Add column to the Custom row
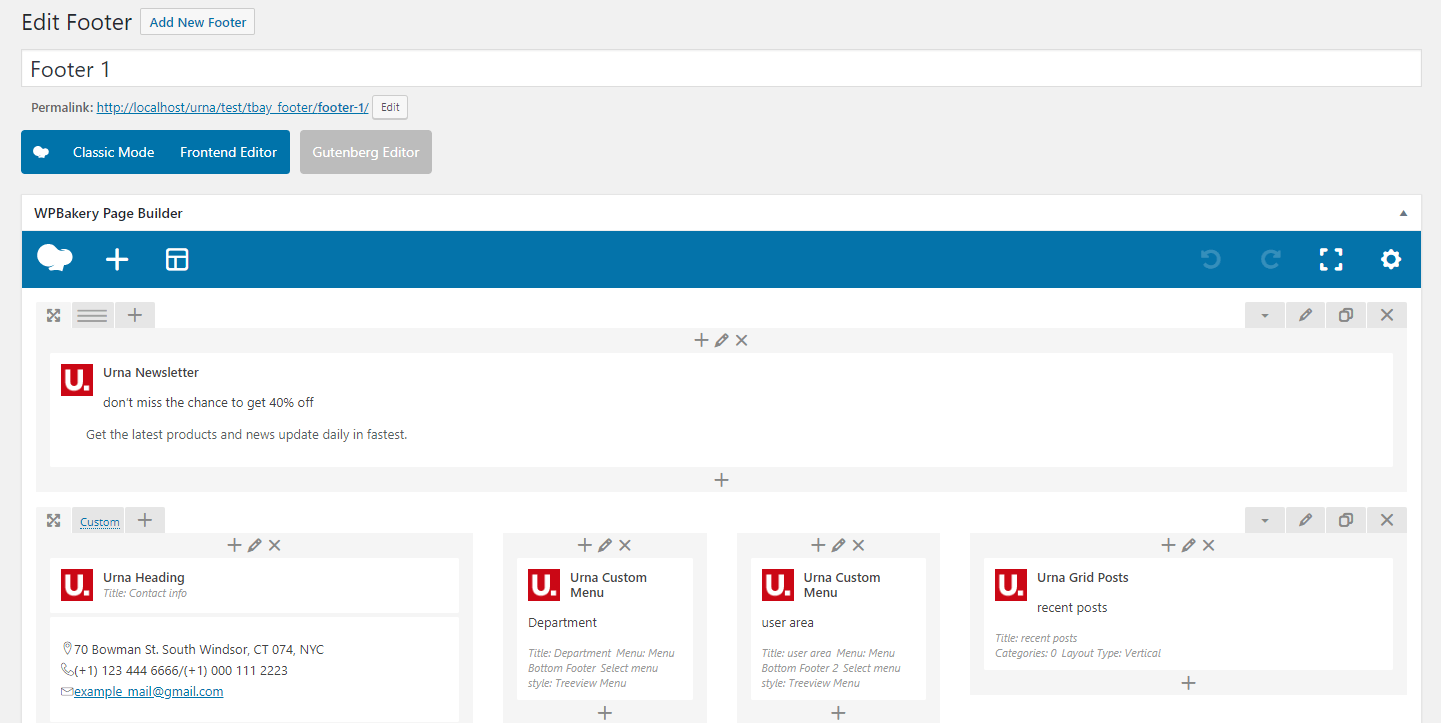 click(145, 520)
